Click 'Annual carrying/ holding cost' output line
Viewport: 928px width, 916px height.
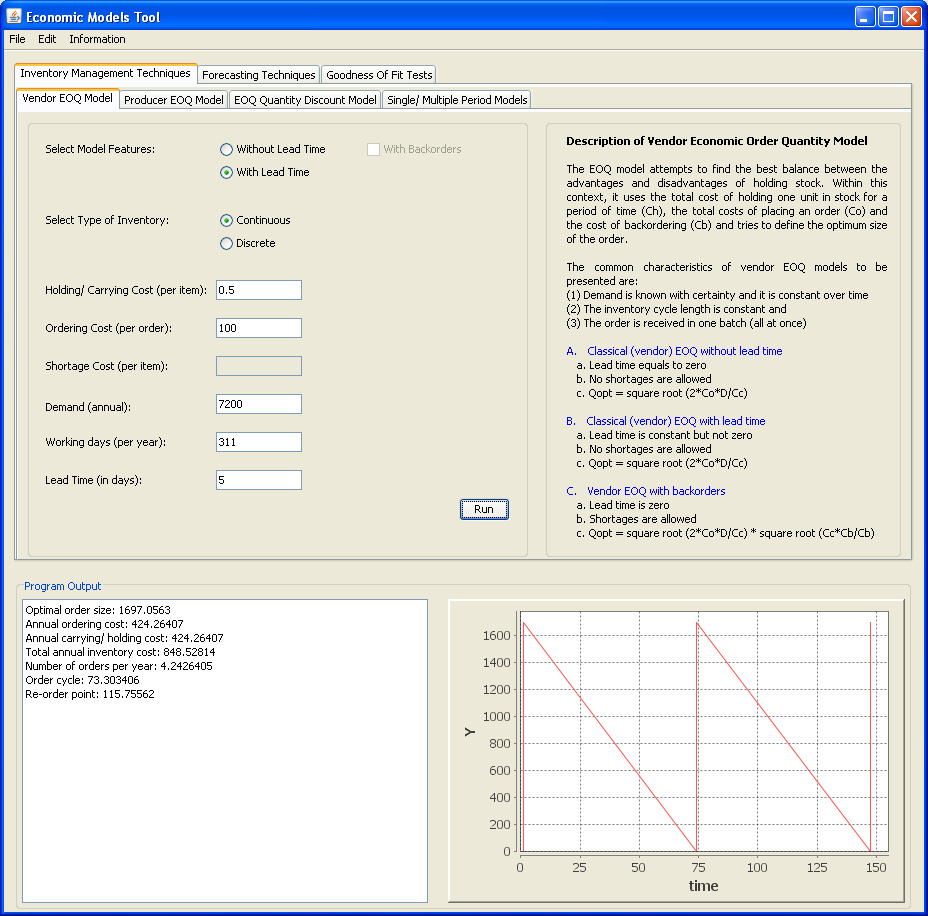(124, 638)
